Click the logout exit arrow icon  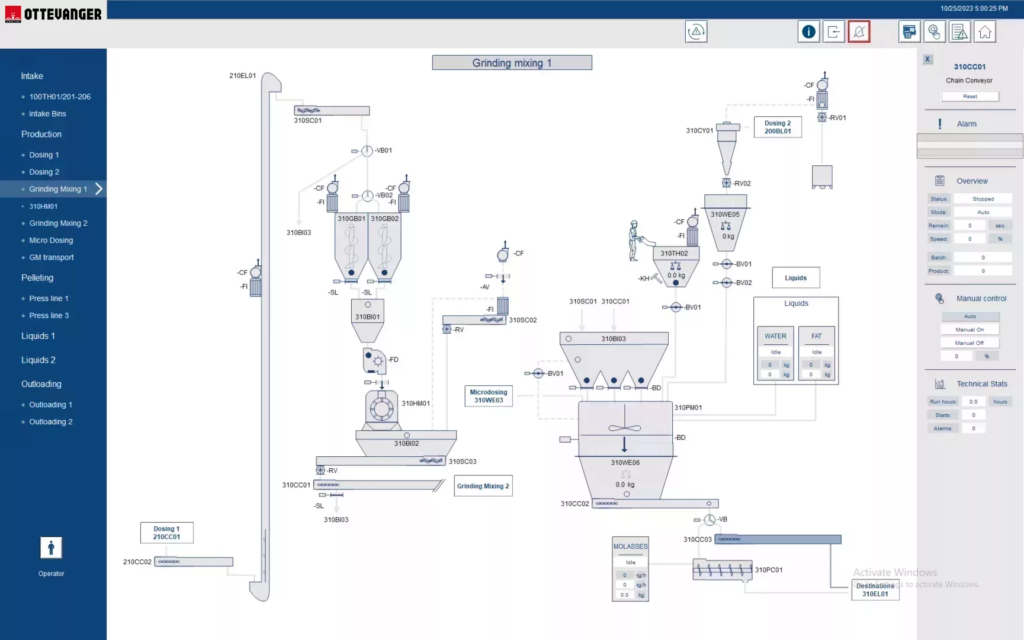tap(834, 32)
